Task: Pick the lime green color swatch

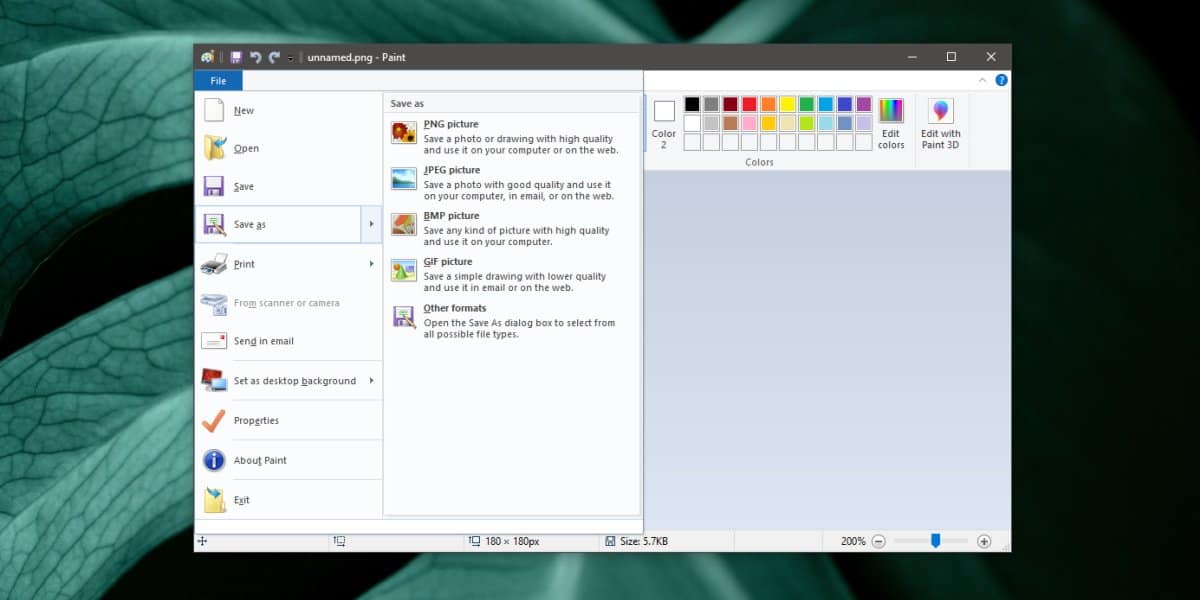Action: 806,123
